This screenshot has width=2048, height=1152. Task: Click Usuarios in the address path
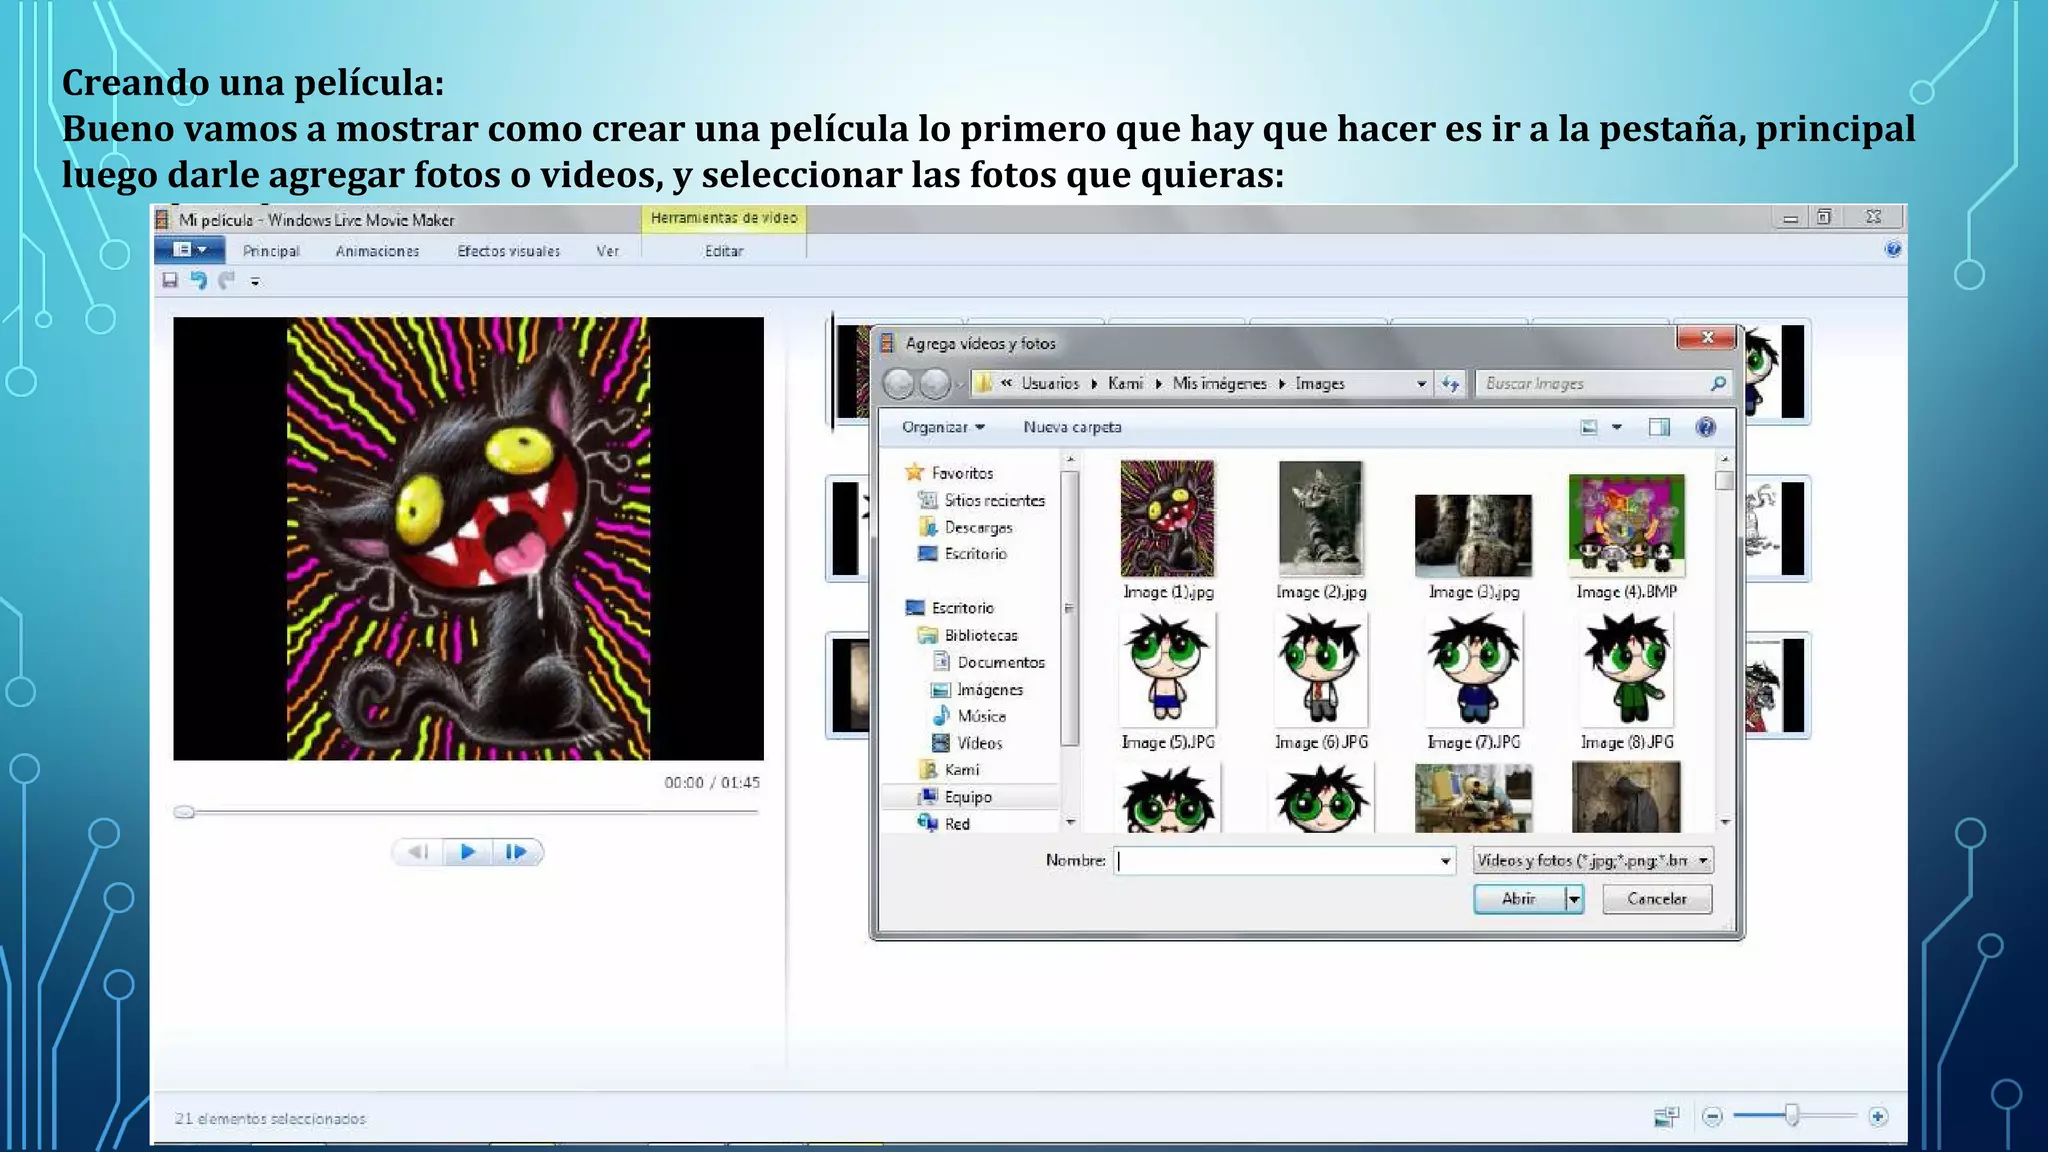point(1050,383)
